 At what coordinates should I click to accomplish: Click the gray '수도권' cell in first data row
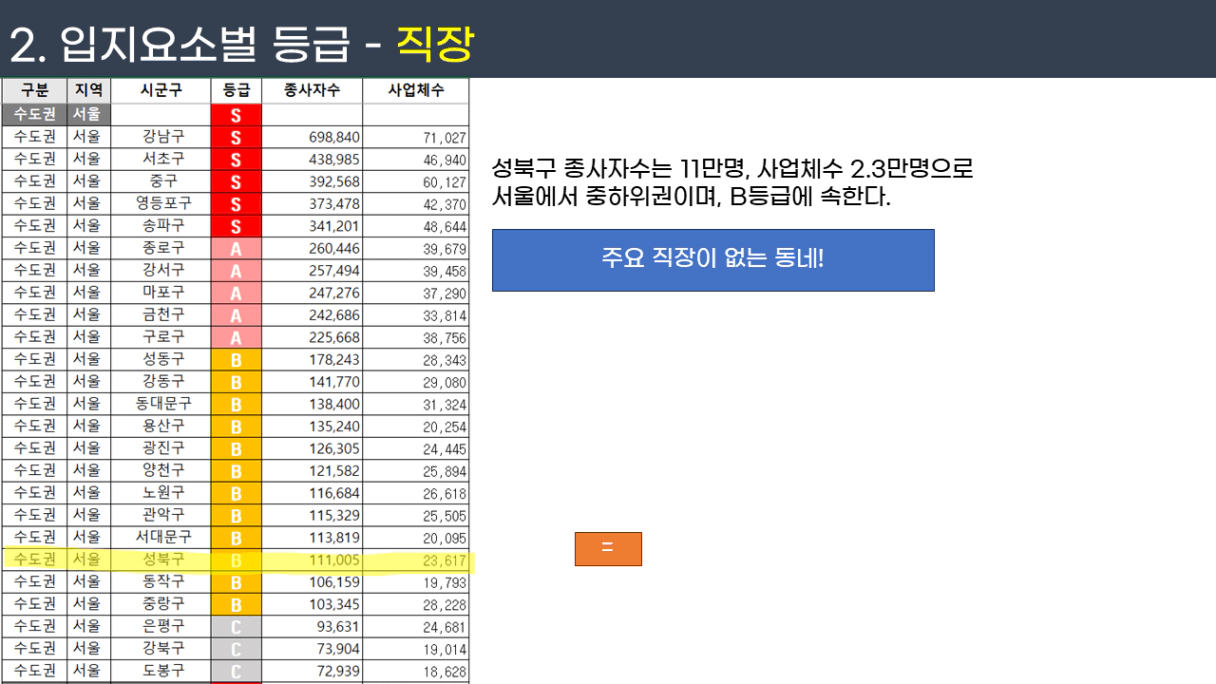pyautogui.click(x=35, y=114)
